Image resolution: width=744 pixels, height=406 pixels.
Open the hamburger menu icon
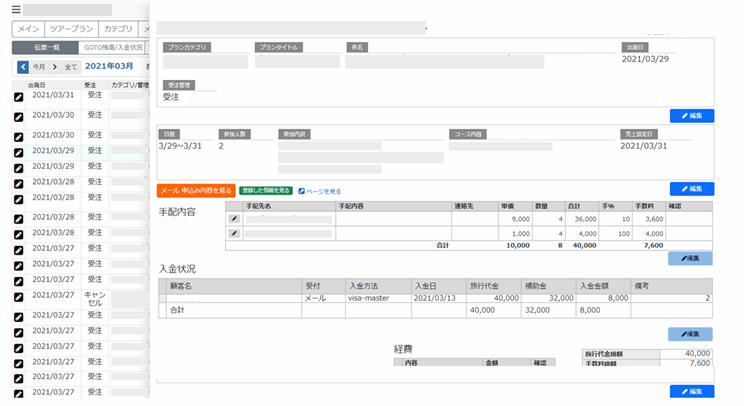pyautogui.click(x=16, y=10)
